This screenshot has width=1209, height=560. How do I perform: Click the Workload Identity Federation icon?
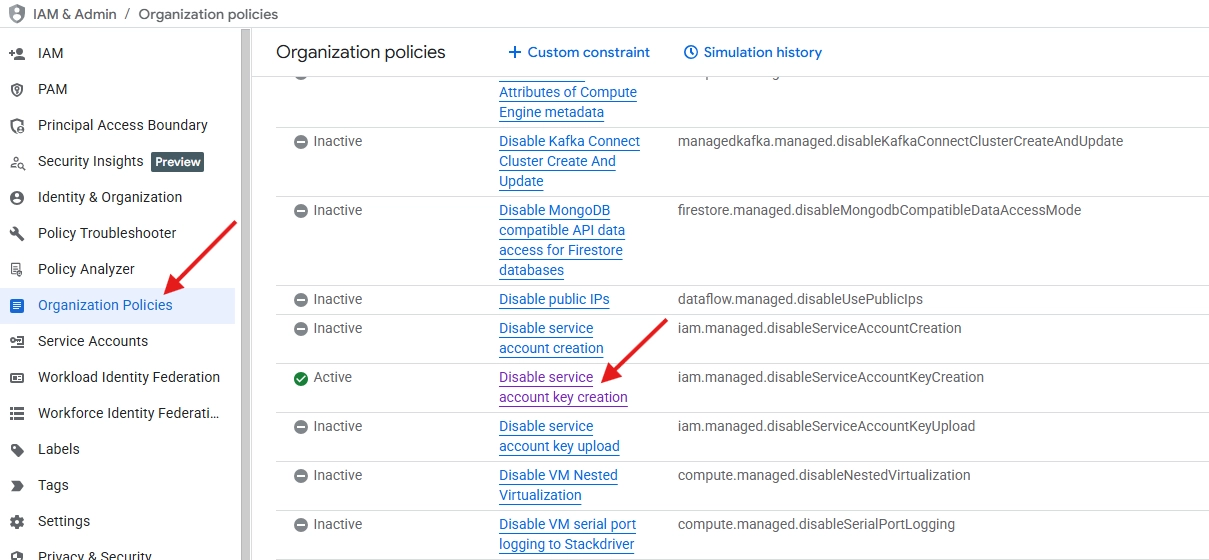point(17,377)
